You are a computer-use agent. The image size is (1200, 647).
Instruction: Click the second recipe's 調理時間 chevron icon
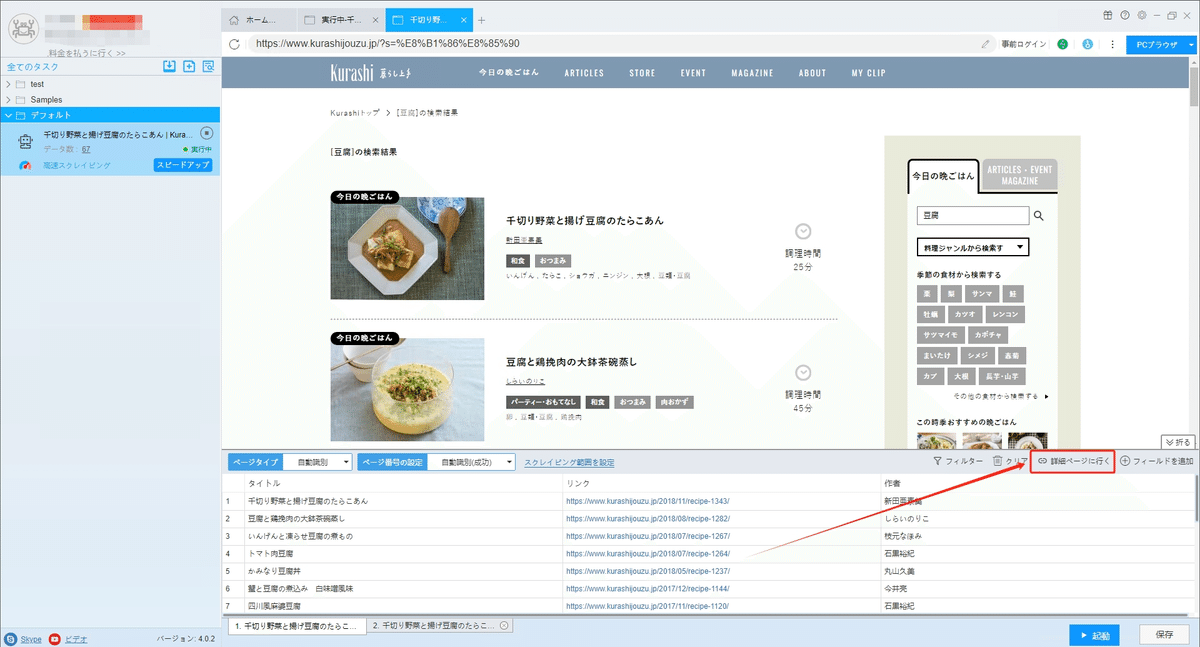pyautogui.click(x=803, y=372)
